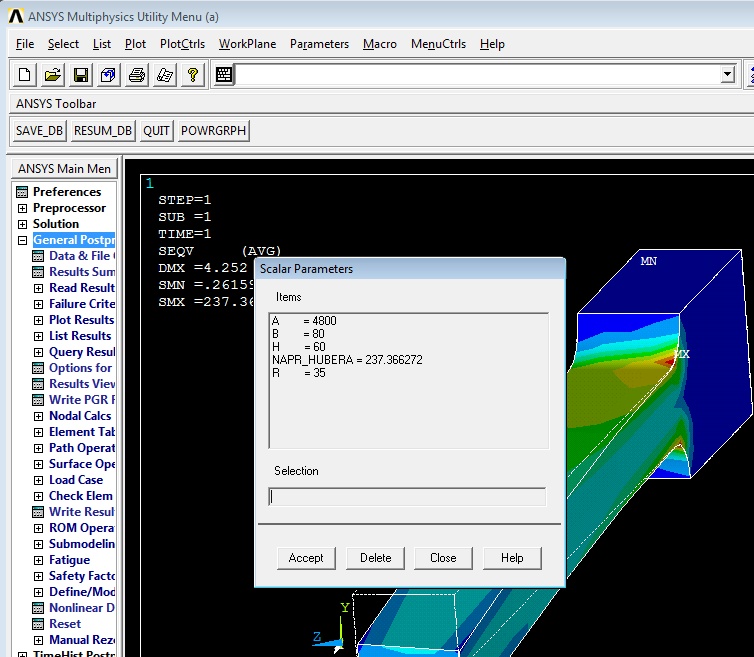Expand the List Results node
This screenshot has width=754, height=657.
tap(38, 336)
